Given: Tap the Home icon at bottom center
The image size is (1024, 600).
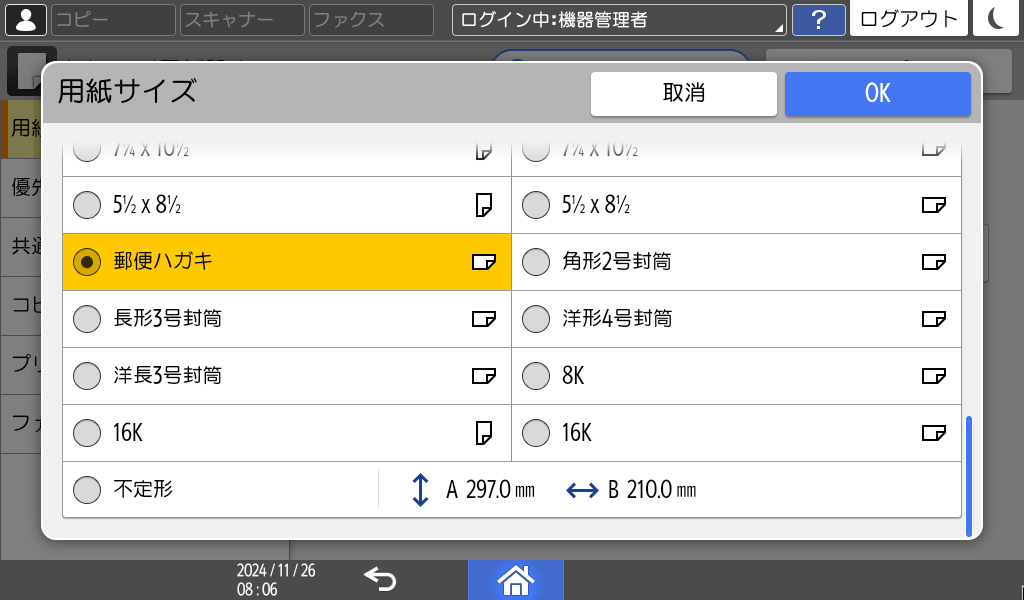Looking at the screenshot, I should point(516,579).
